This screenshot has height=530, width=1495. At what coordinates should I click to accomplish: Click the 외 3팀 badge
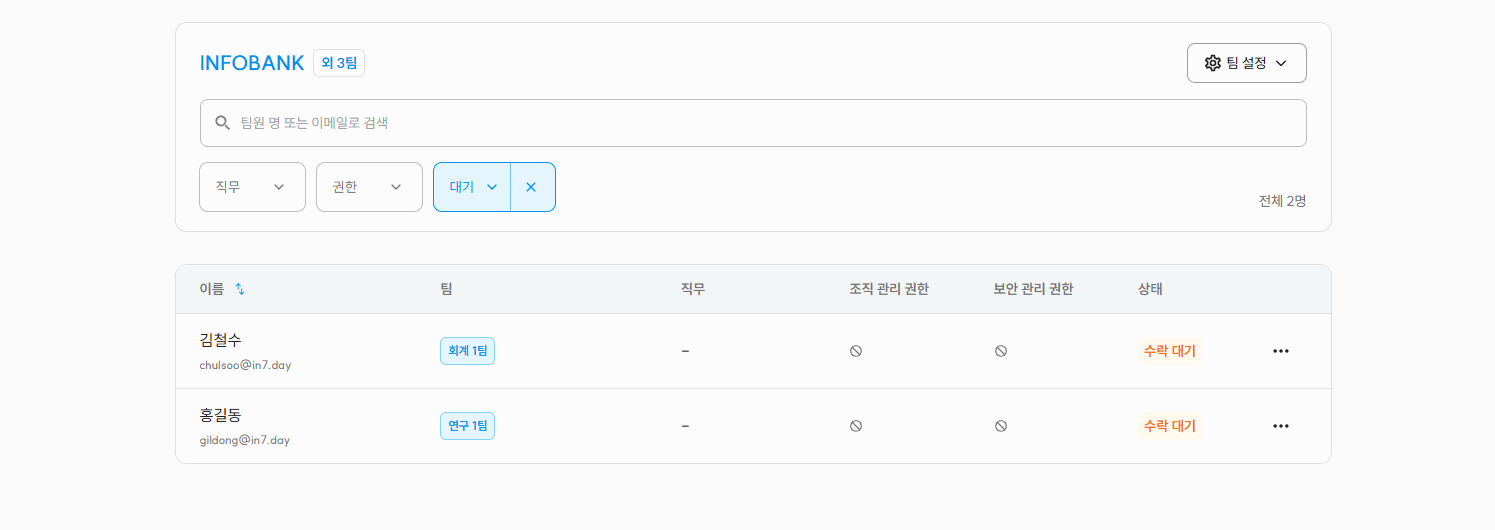click(x=339, y=63)
